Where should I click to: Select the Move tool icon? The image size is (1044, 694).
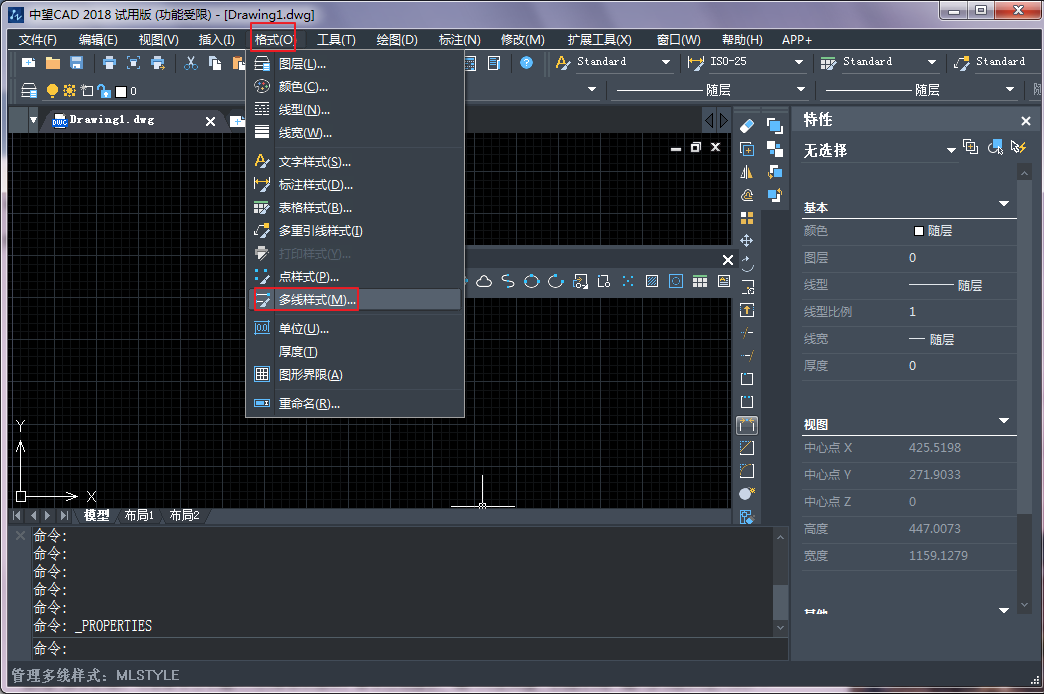pos(746,241)
